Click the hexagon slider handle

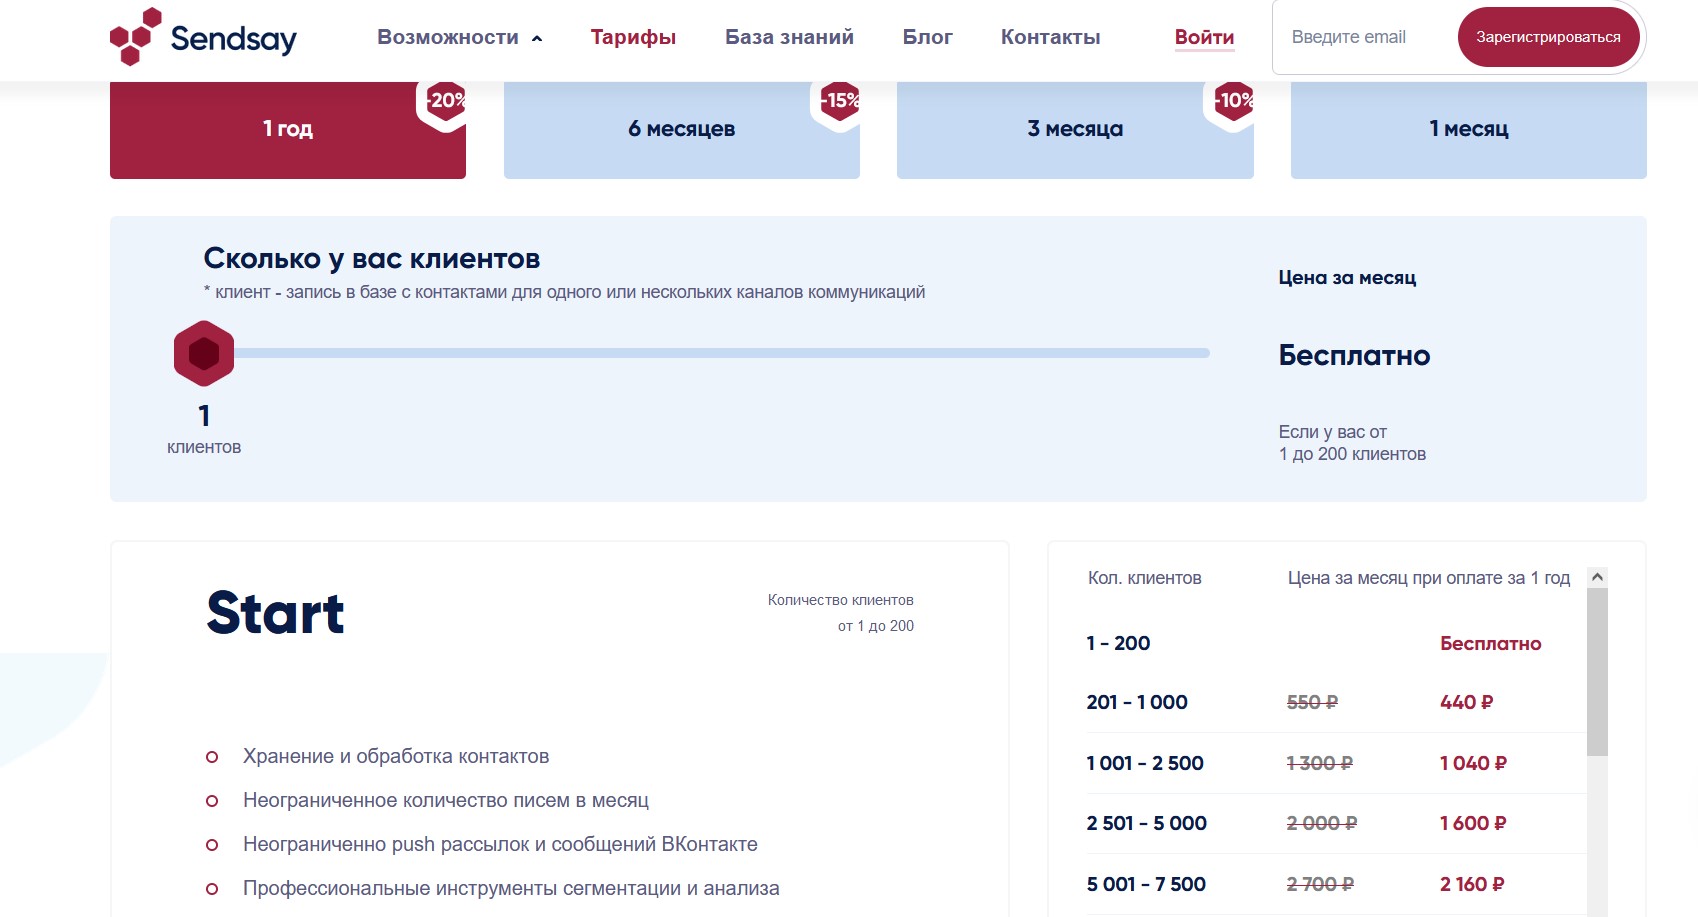pos(204,353)
